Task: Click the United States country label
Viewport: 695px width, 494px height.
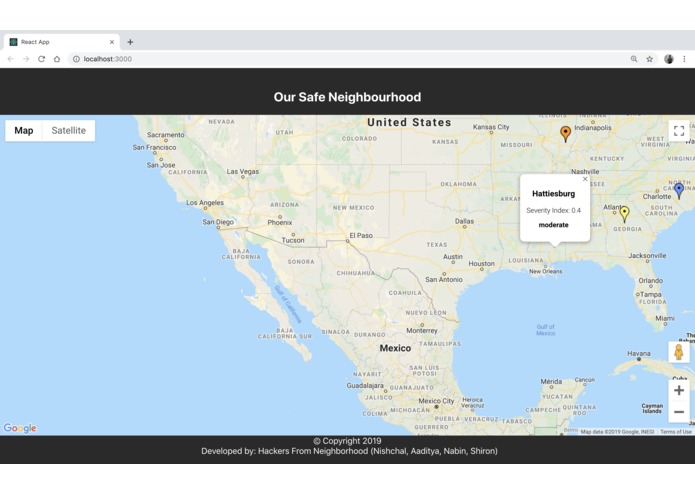Action: click(409, 122)
